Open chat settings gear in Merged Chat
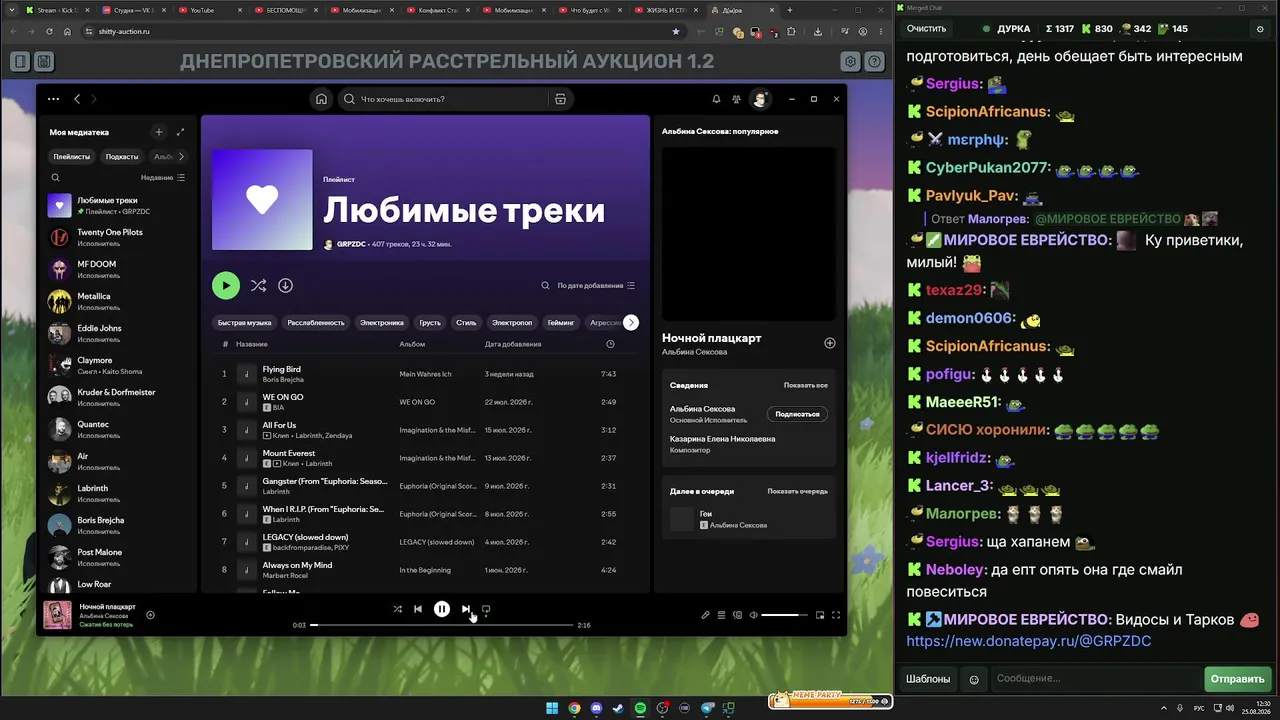This screenshot has width=1280, height=720. (1259, 29)
